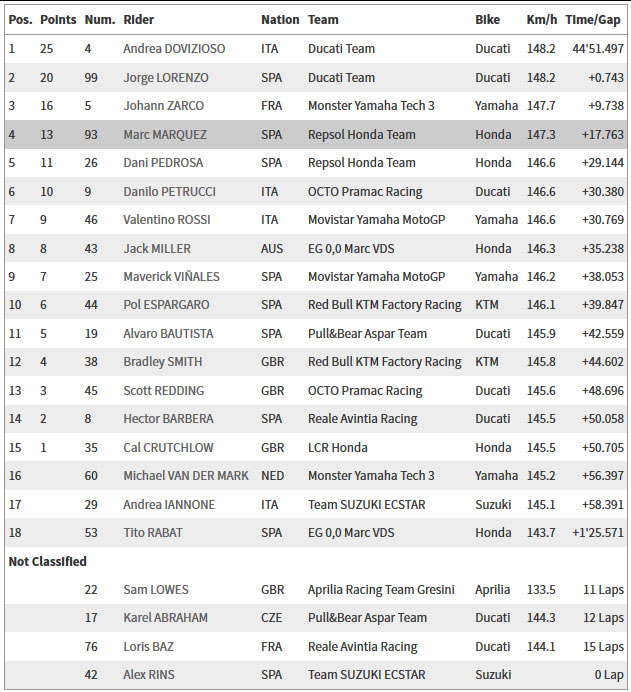Viewport: 631px width, 692px height.
Task: Click the highlighted Marc MARQUEZ row
Action: coord(316,135)
